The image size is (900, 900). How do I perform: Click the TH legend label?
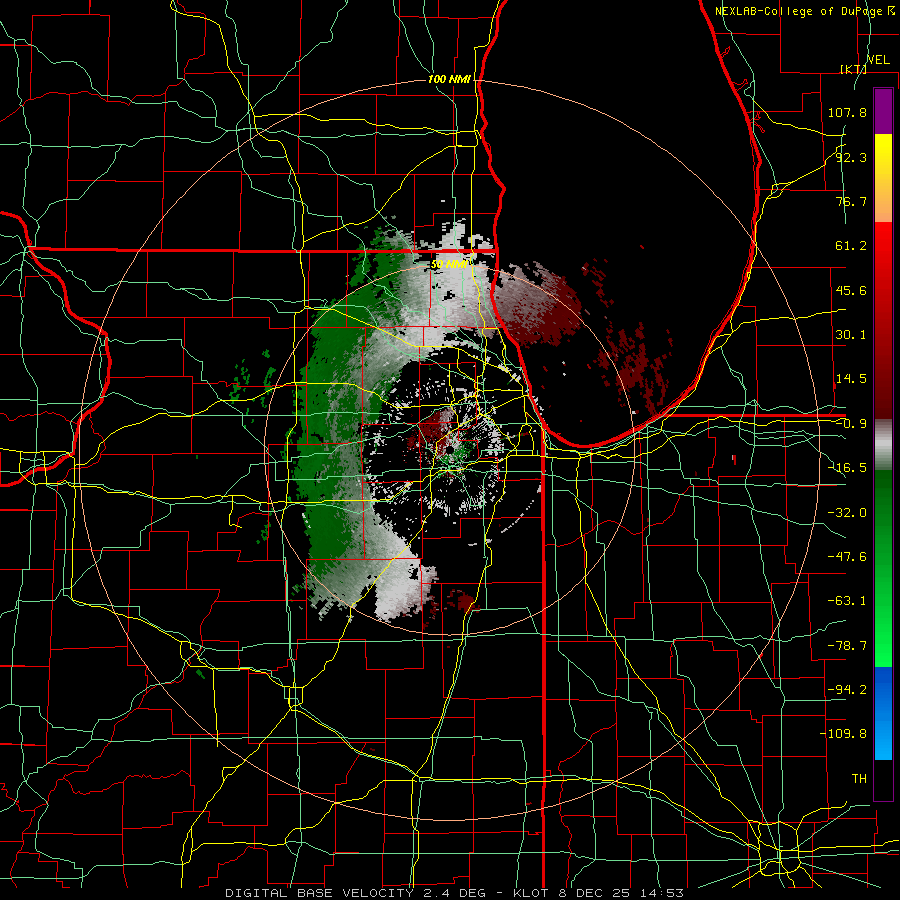859,778
